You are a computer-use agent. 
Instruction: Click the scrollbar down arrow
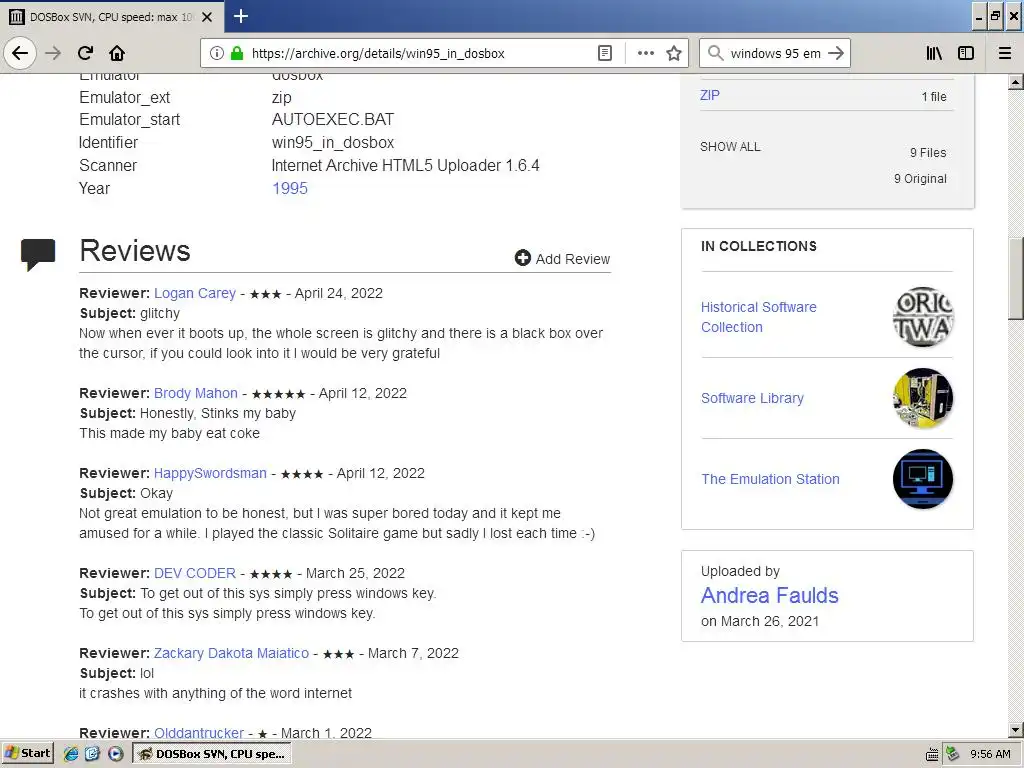[x=1016, y=730]
